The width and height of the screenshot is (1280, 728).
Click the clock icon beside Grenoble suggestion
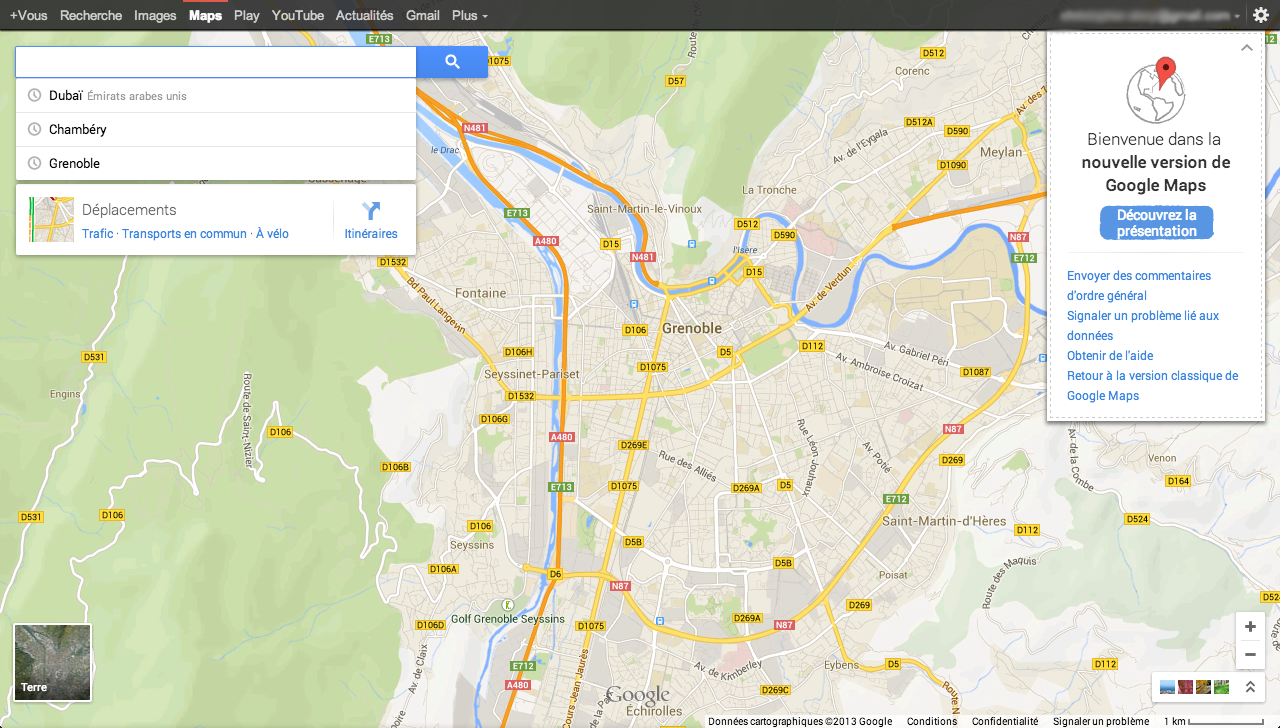pos(34,163)
